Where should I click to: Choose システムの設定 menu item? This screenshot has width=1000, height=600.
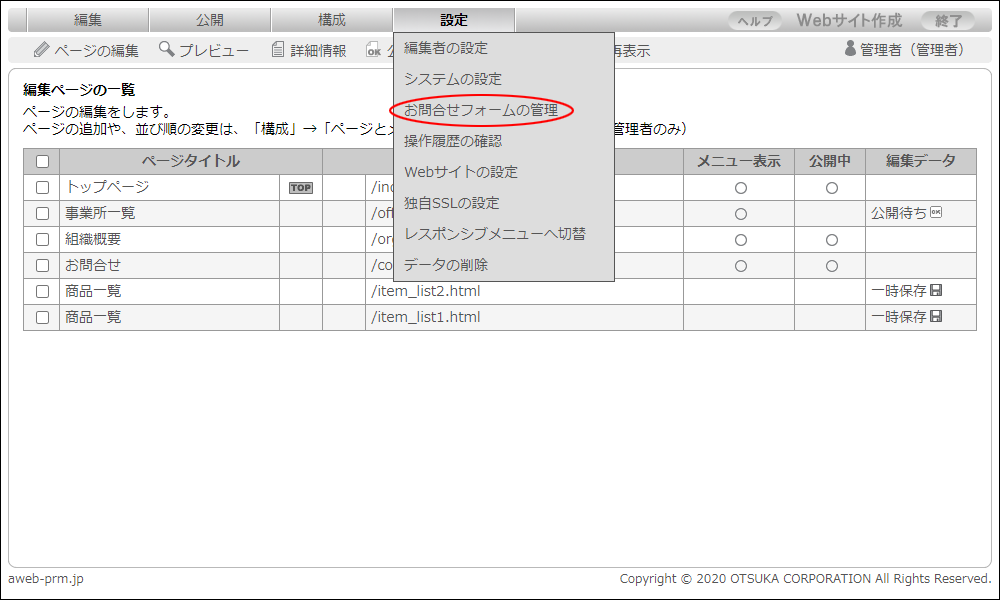click(453, 79)
